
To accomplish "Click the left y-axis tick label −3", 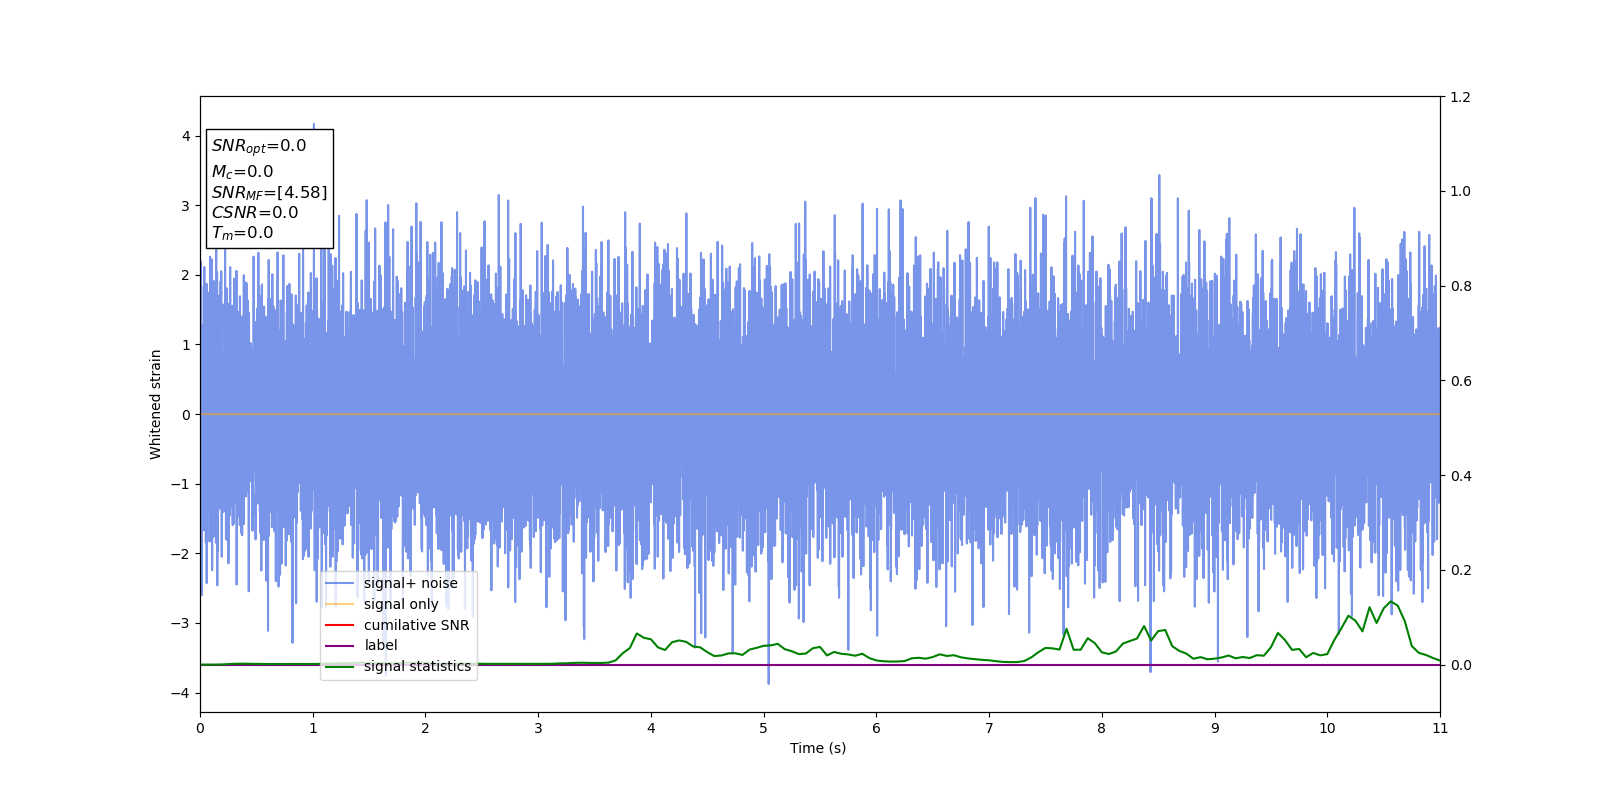I will click(x=180, y=623).
